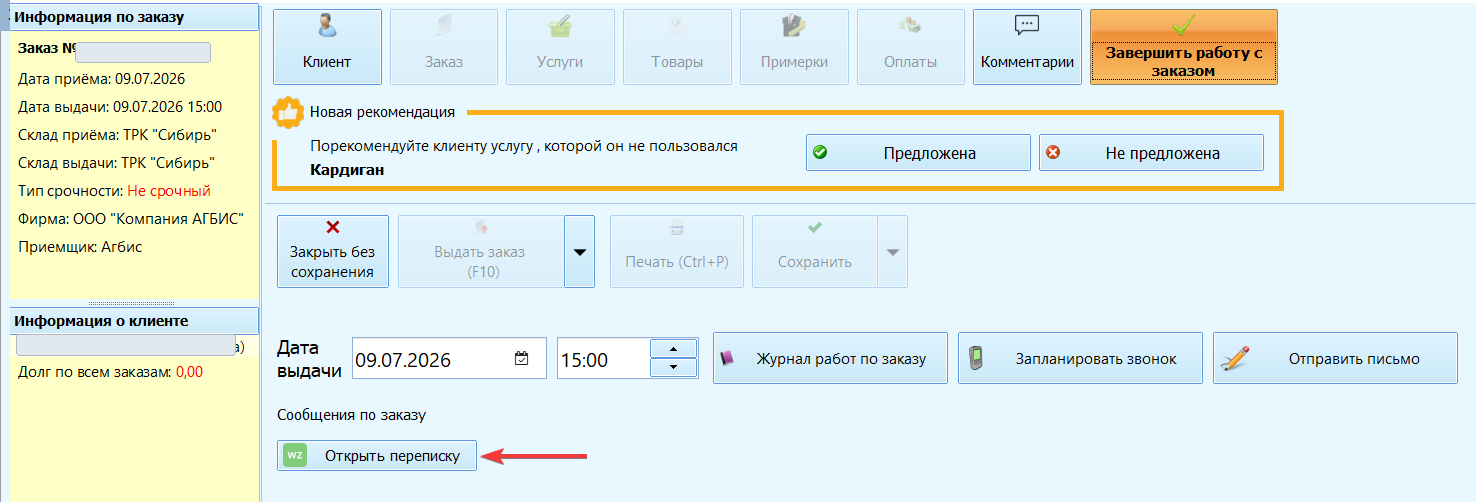
Task: Open calendar picker in Дата выдачи field
Action: 522,359
